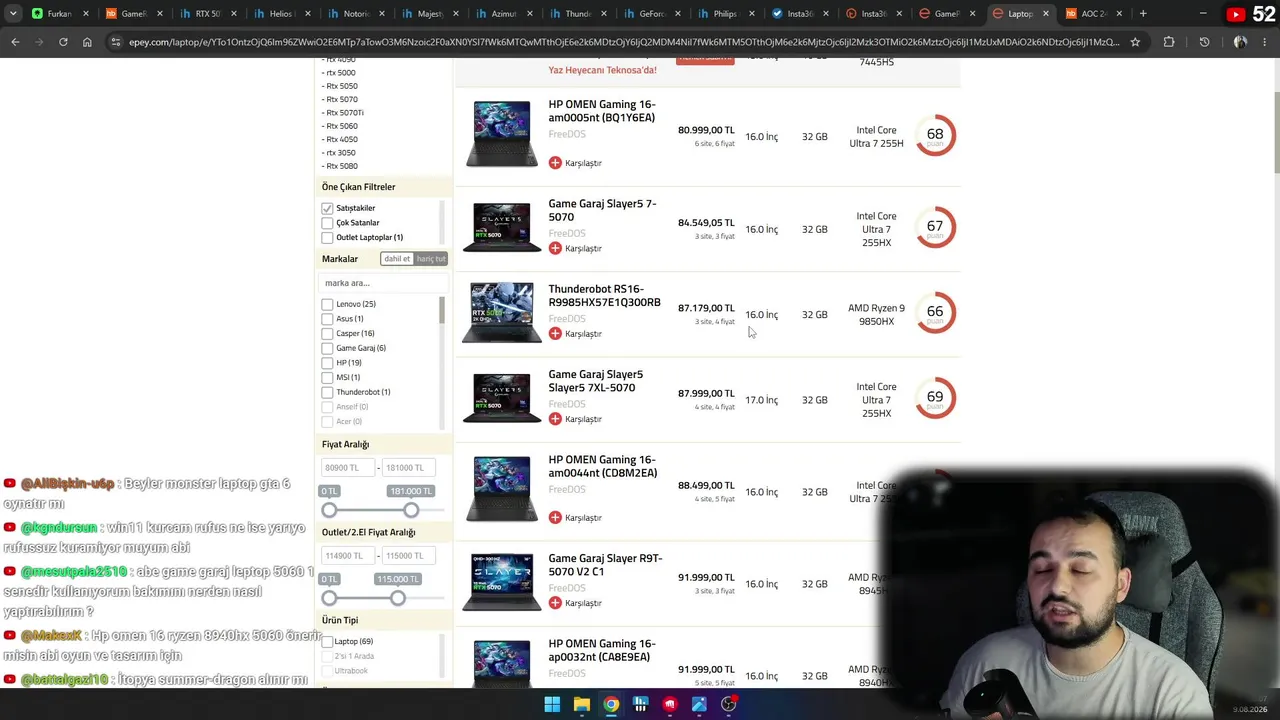The image size is (1280, 720).
Task: Filter by Lenovo (25) brand
Action: coord(327,304)
